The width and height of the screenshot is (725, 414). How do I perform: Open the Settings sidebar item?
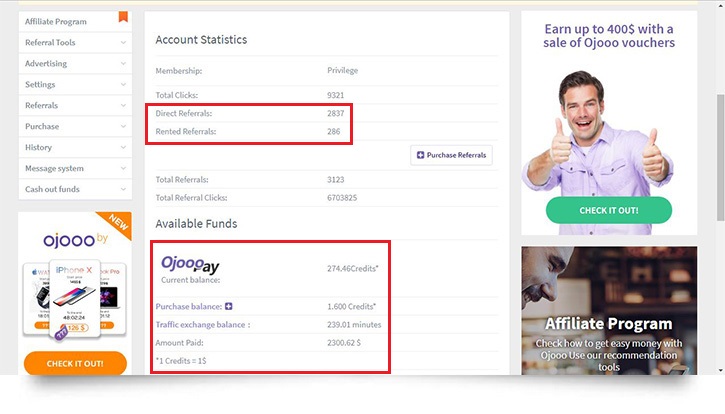75,85
